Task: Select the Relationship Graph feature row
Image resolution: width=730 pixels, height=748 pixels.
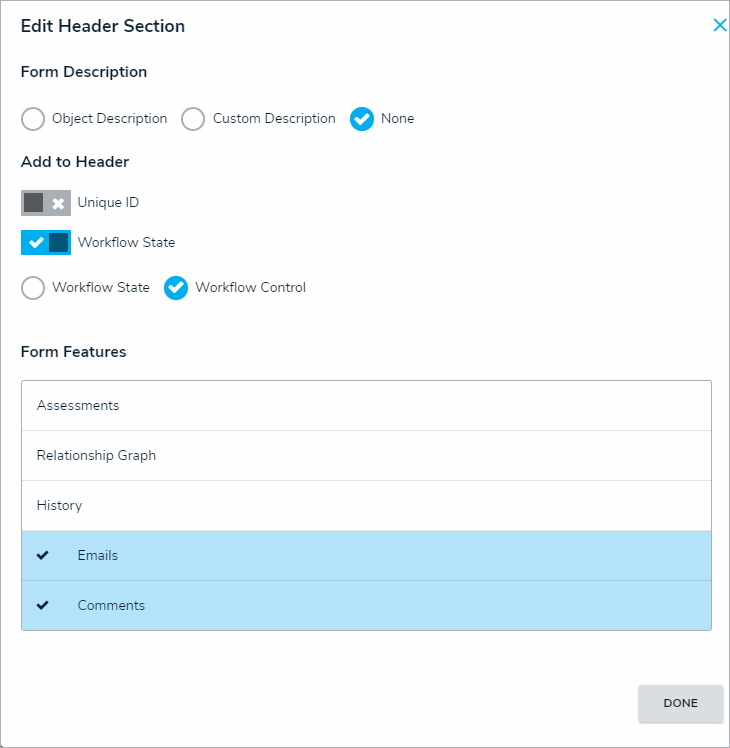Action: (366, 456)
